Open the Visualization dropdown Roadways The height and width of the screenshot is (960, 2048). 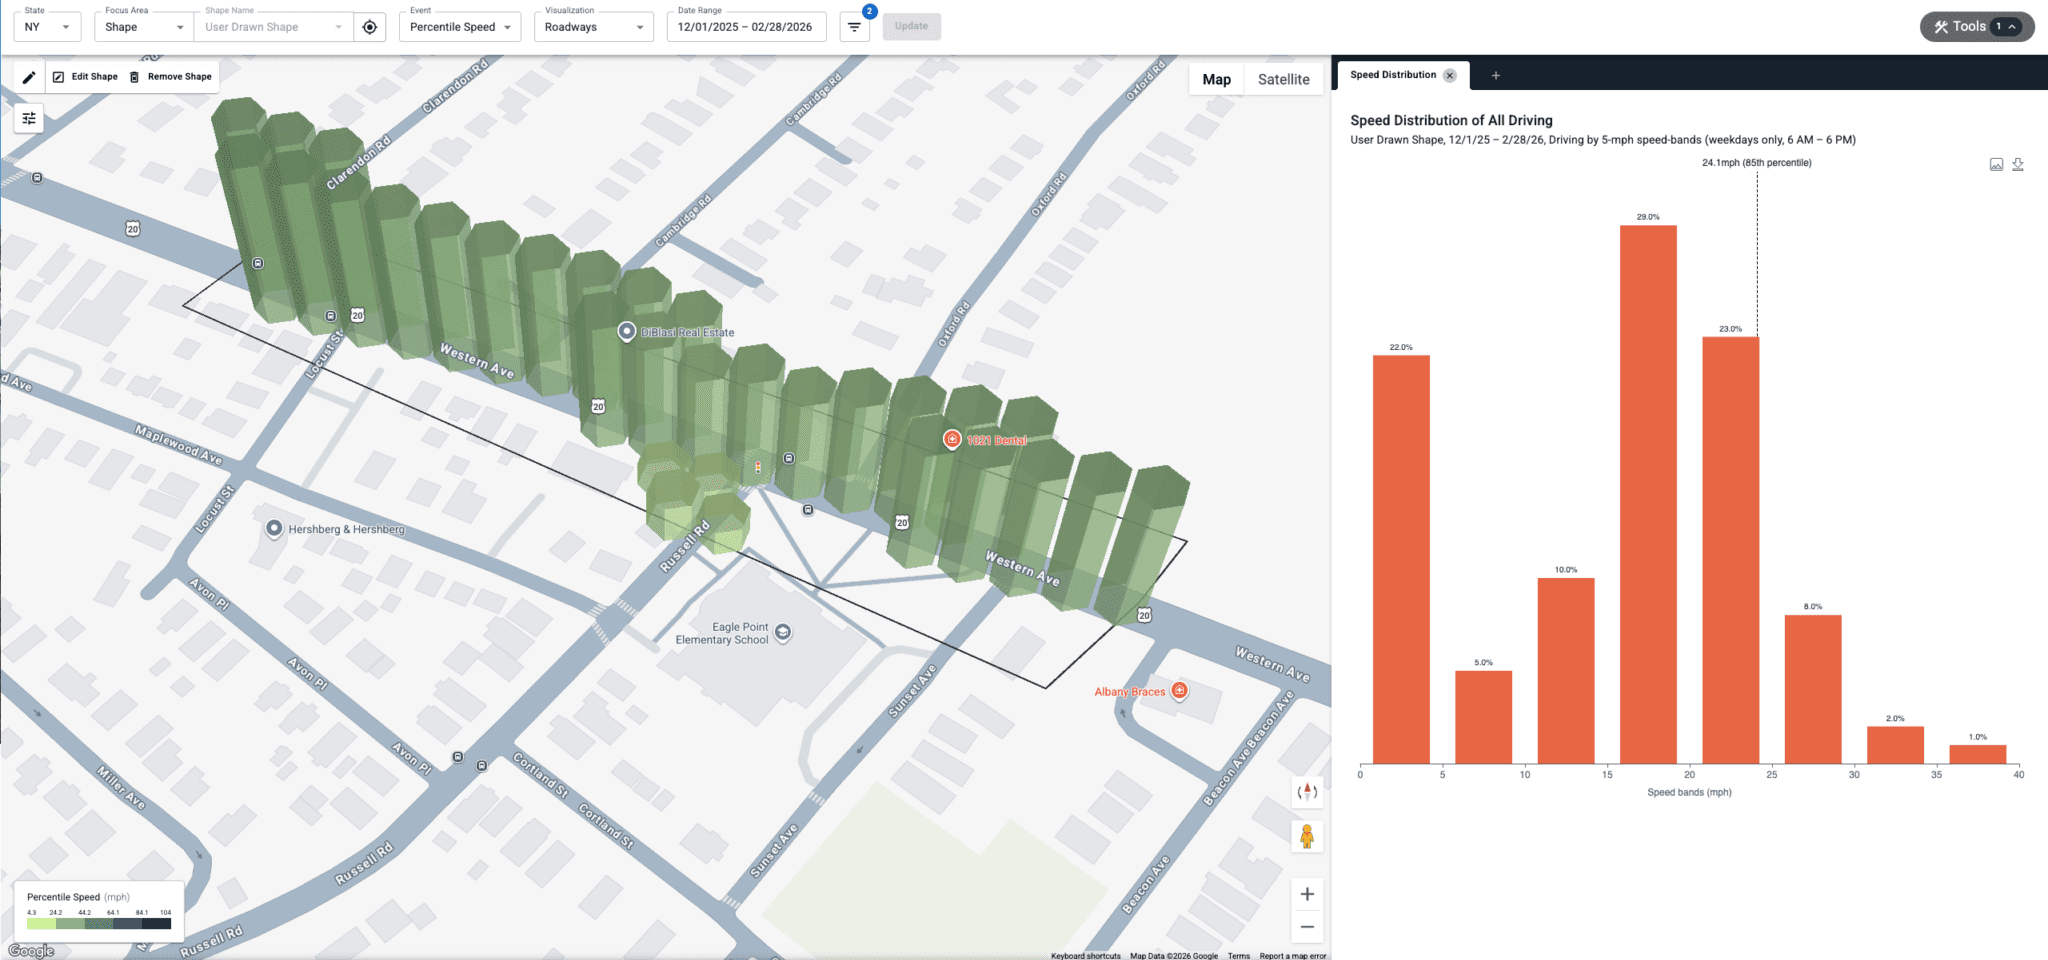tap(593, 27)
